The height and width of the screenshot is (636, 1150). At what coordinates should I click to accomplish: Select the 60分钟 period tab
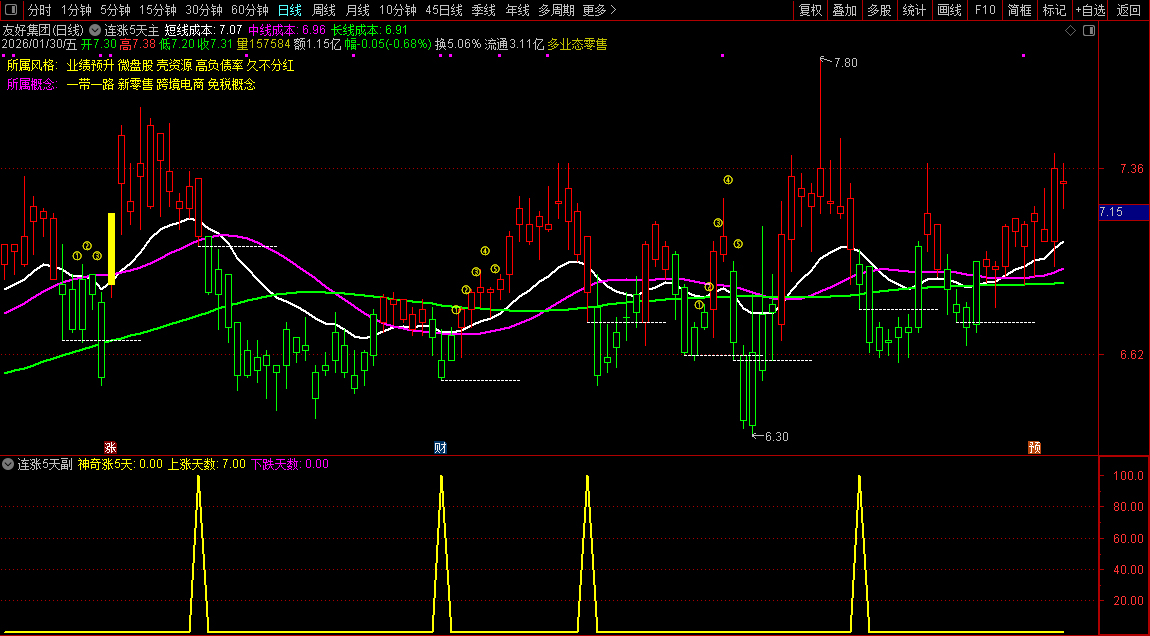coord(249,10)
